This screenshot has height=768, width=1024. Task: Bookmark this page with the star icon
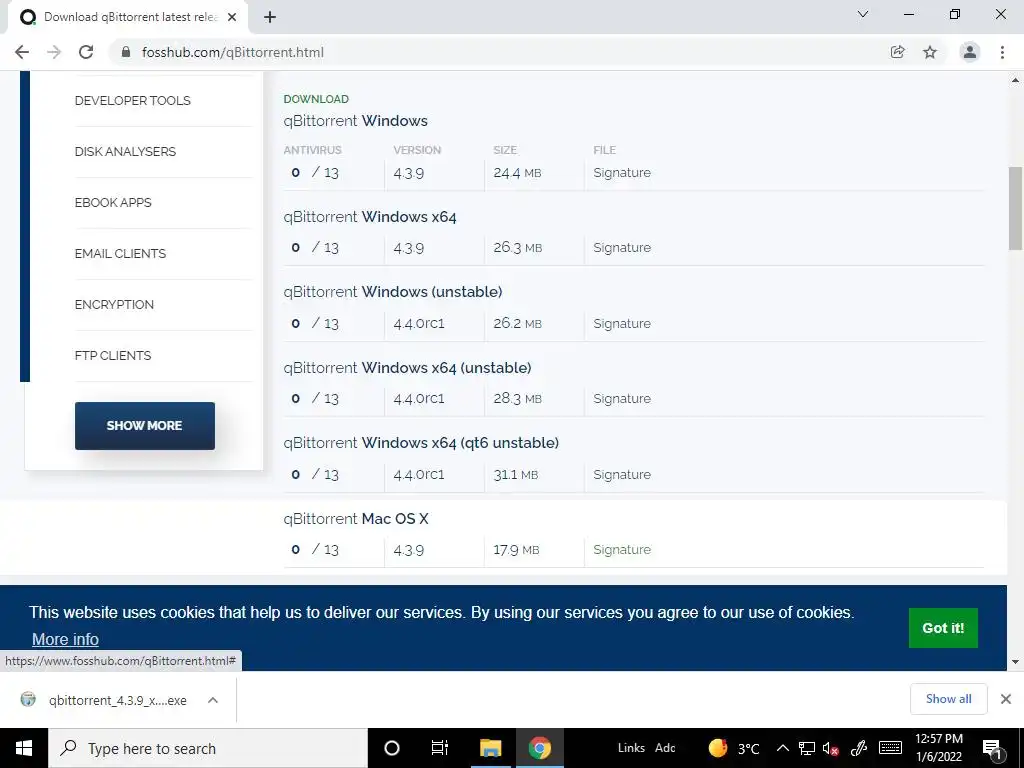pyautogui.click(x=930, y=52)
